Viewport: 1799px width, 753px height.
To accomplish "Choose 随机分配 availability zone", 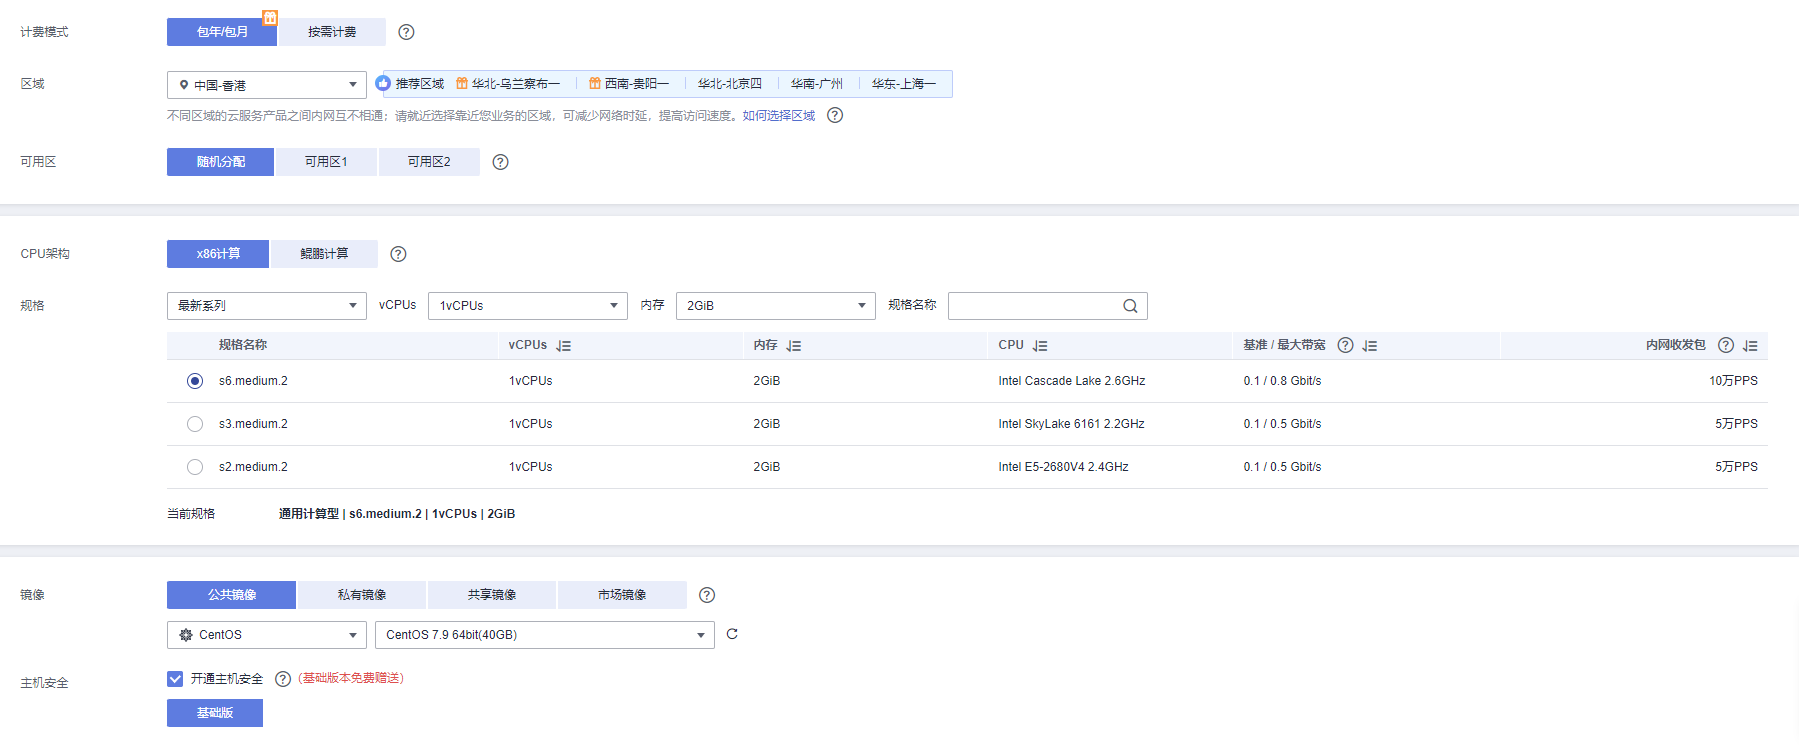I will (x=220, y=162).
